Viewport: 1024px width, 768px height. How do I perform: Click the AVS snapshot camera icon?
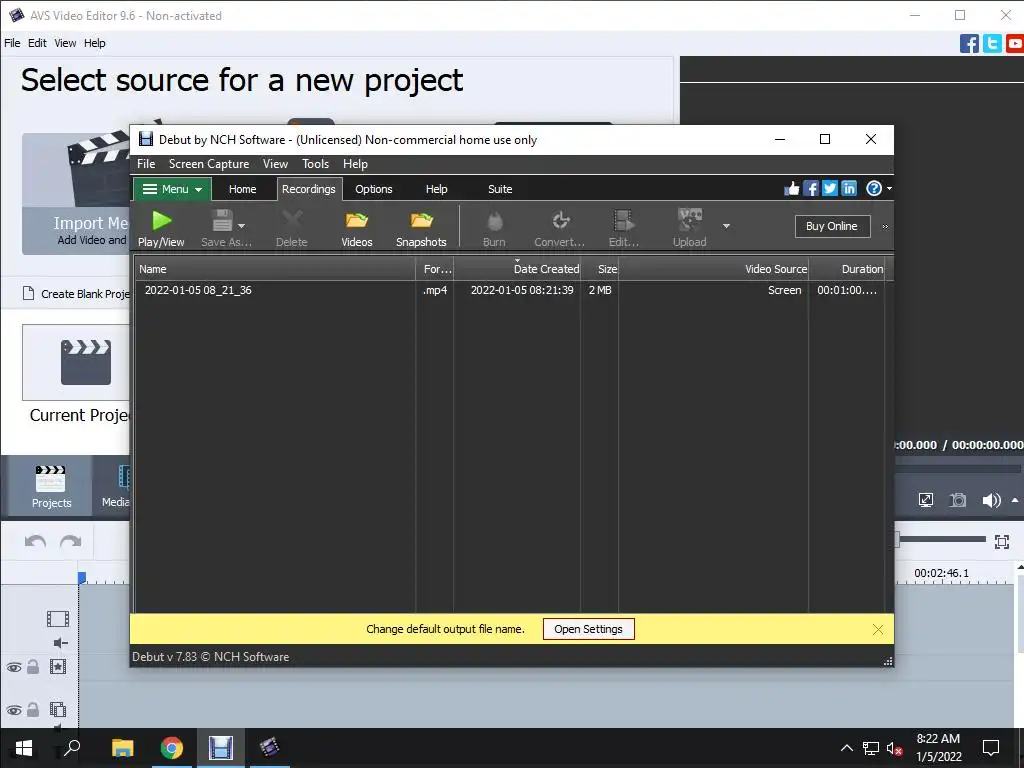click(x=958, y=500)
